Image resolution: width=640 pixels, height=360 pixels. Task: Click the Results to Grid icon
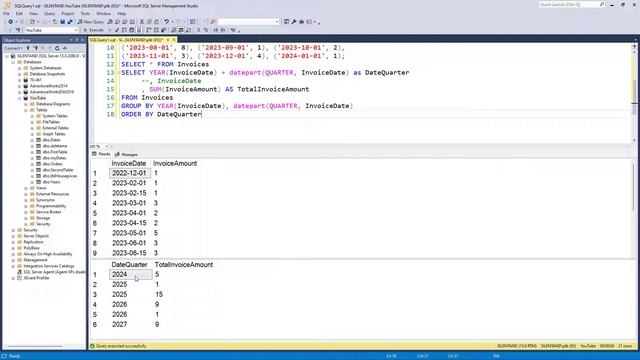[180, 30]
